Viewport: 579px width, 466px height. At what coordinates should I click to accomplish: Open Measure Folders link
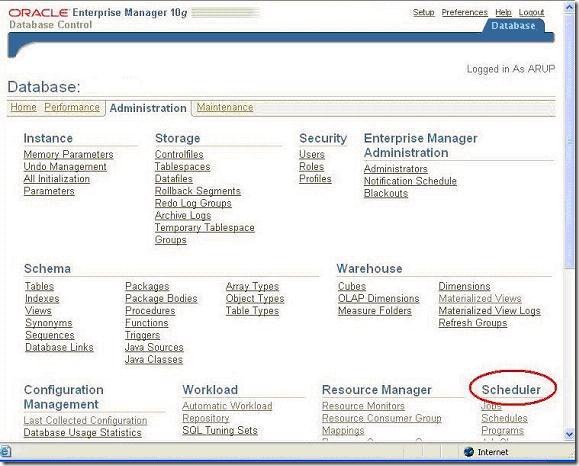point(374,311)
